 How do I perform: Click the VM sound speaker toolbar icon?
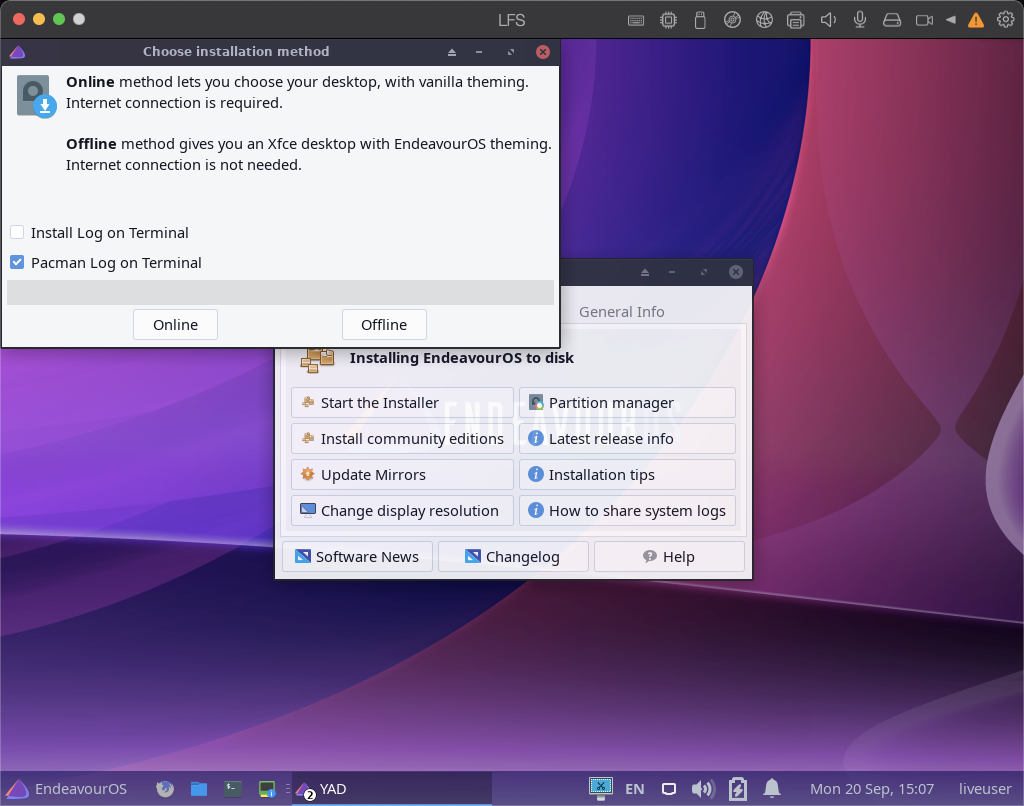tap(828, 20)
